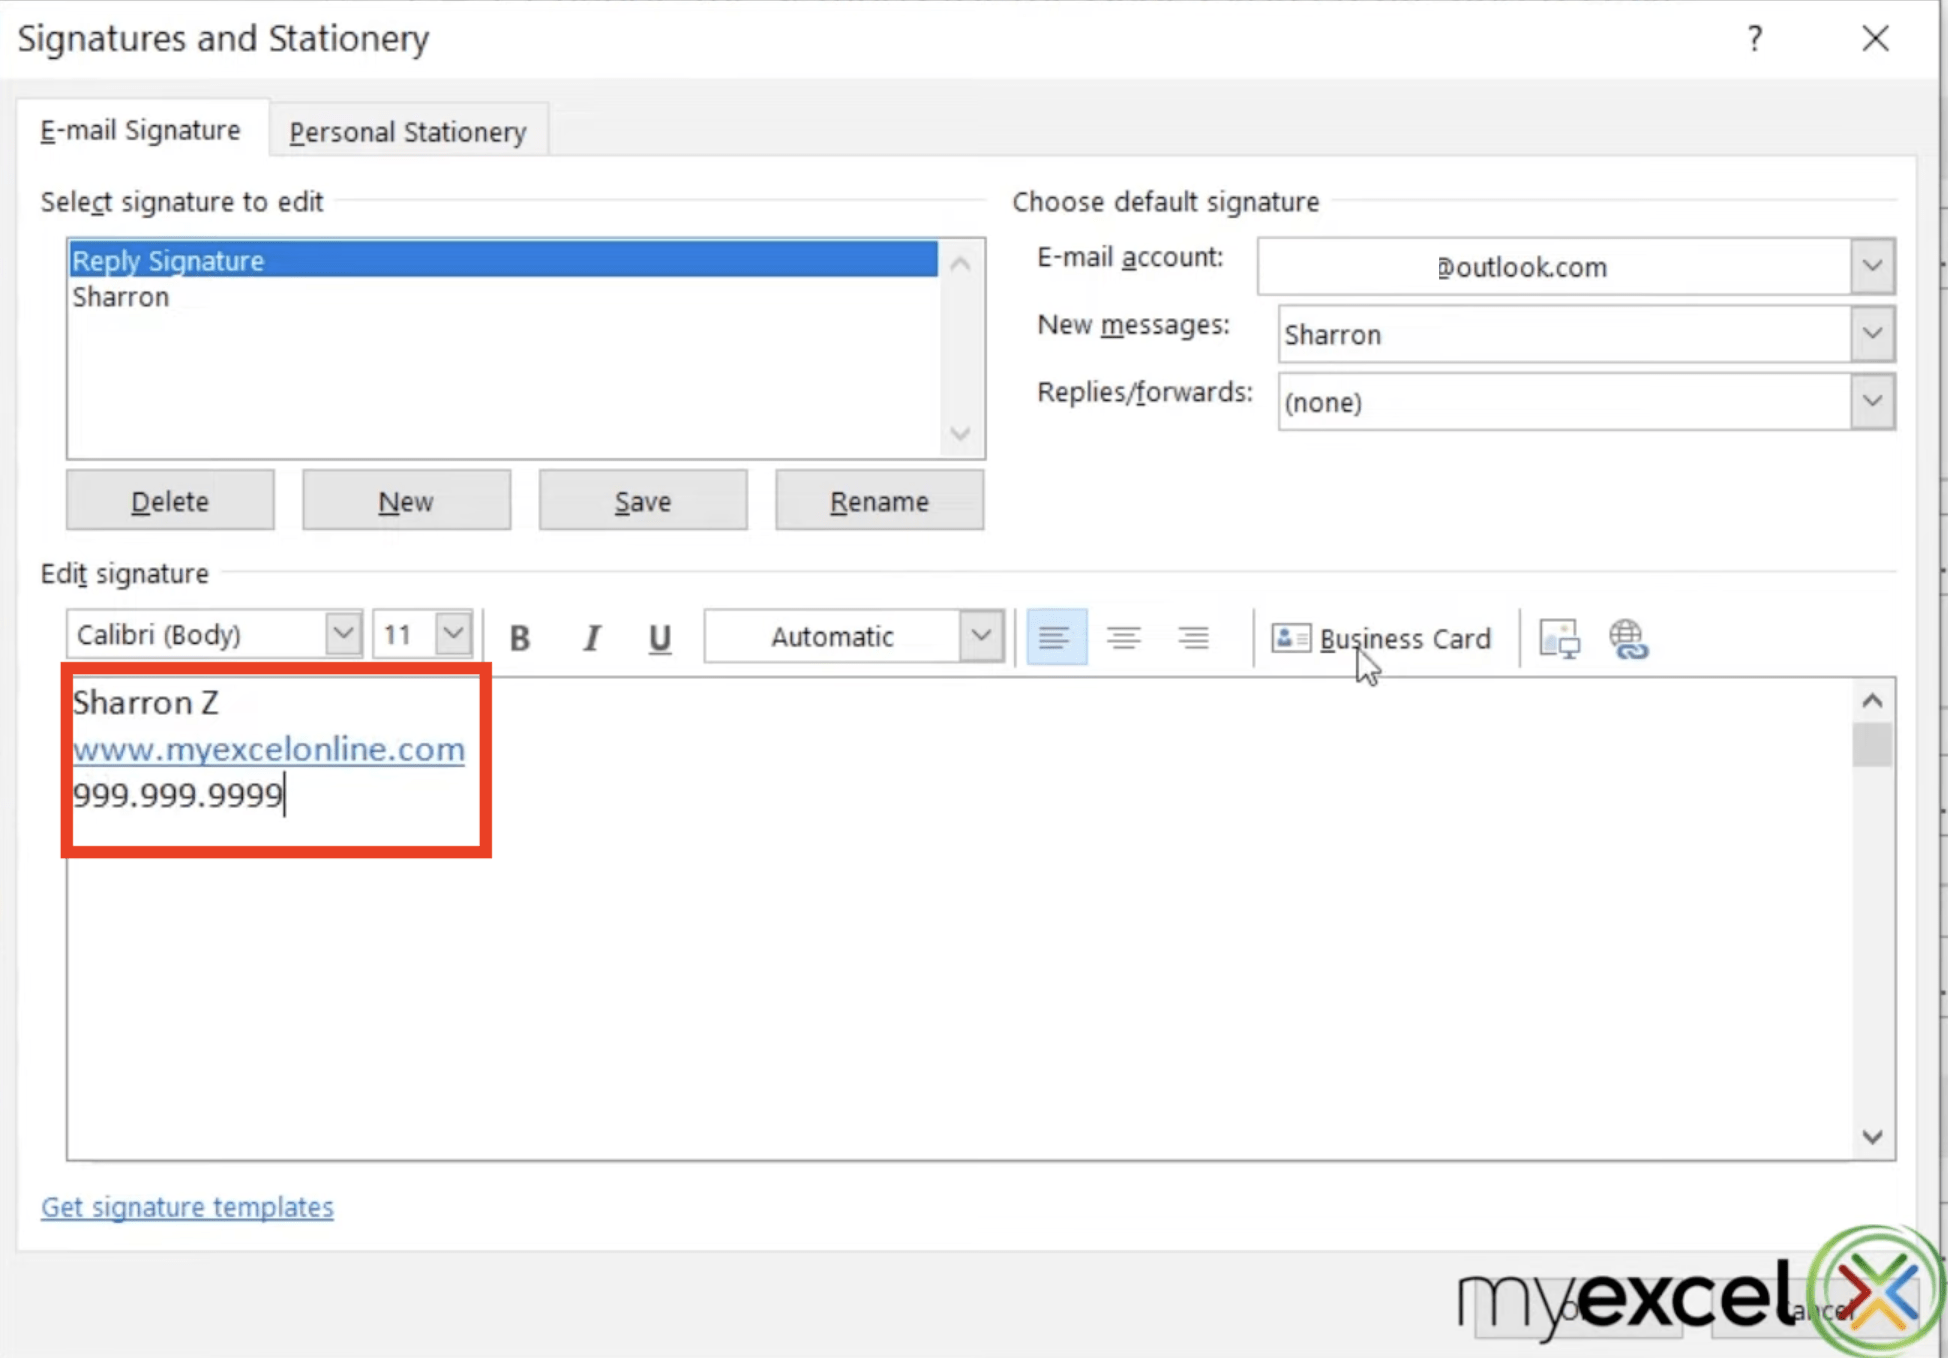Align signature text left

tap(1056, 637)
